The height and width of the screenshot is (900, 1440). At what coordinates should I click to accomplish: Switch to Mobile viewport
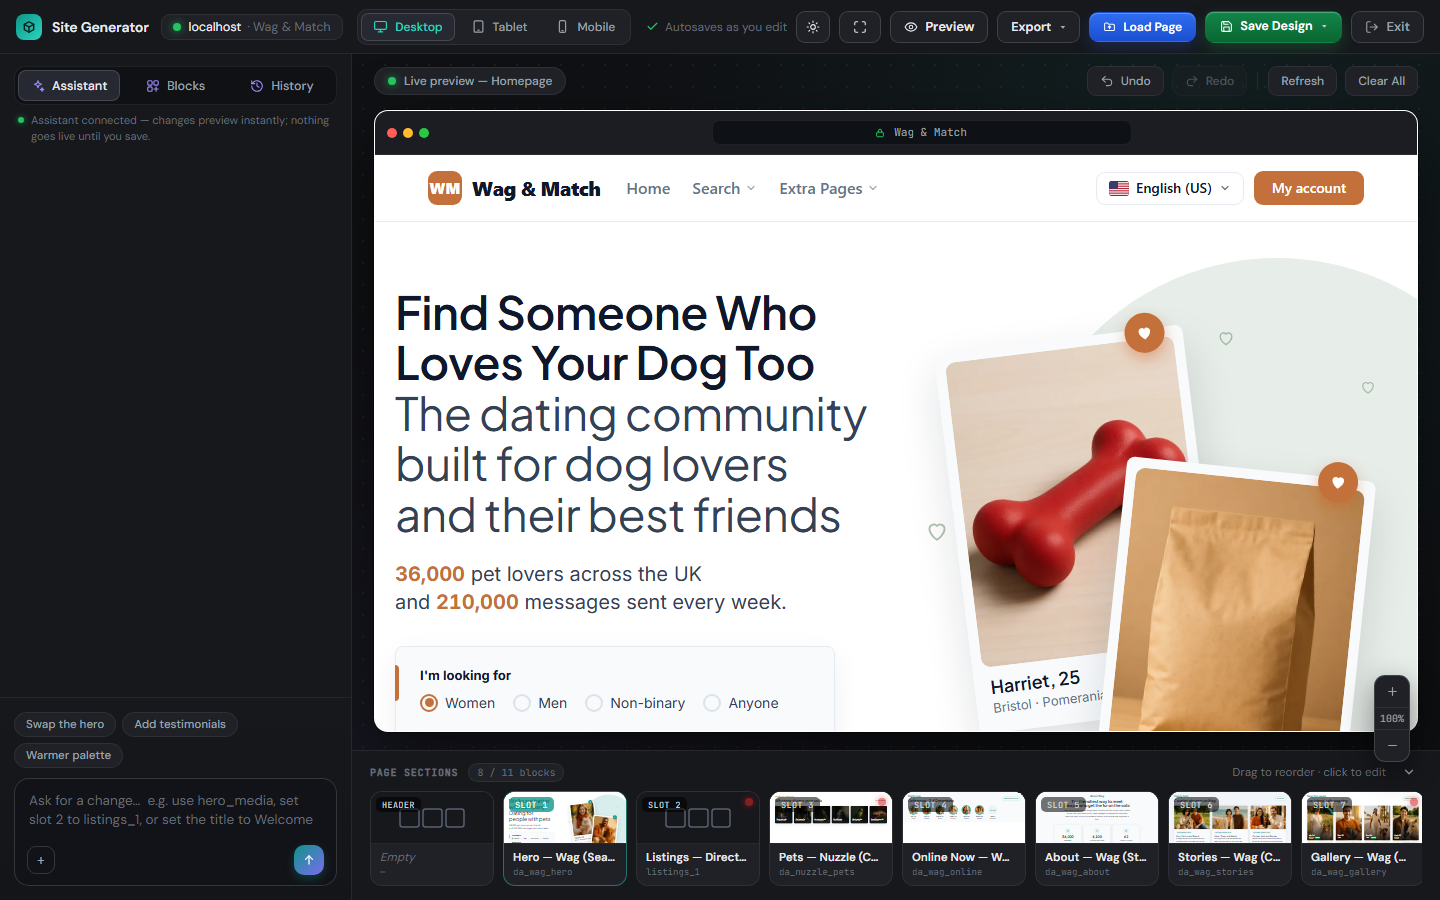click(x=586, y=27)
